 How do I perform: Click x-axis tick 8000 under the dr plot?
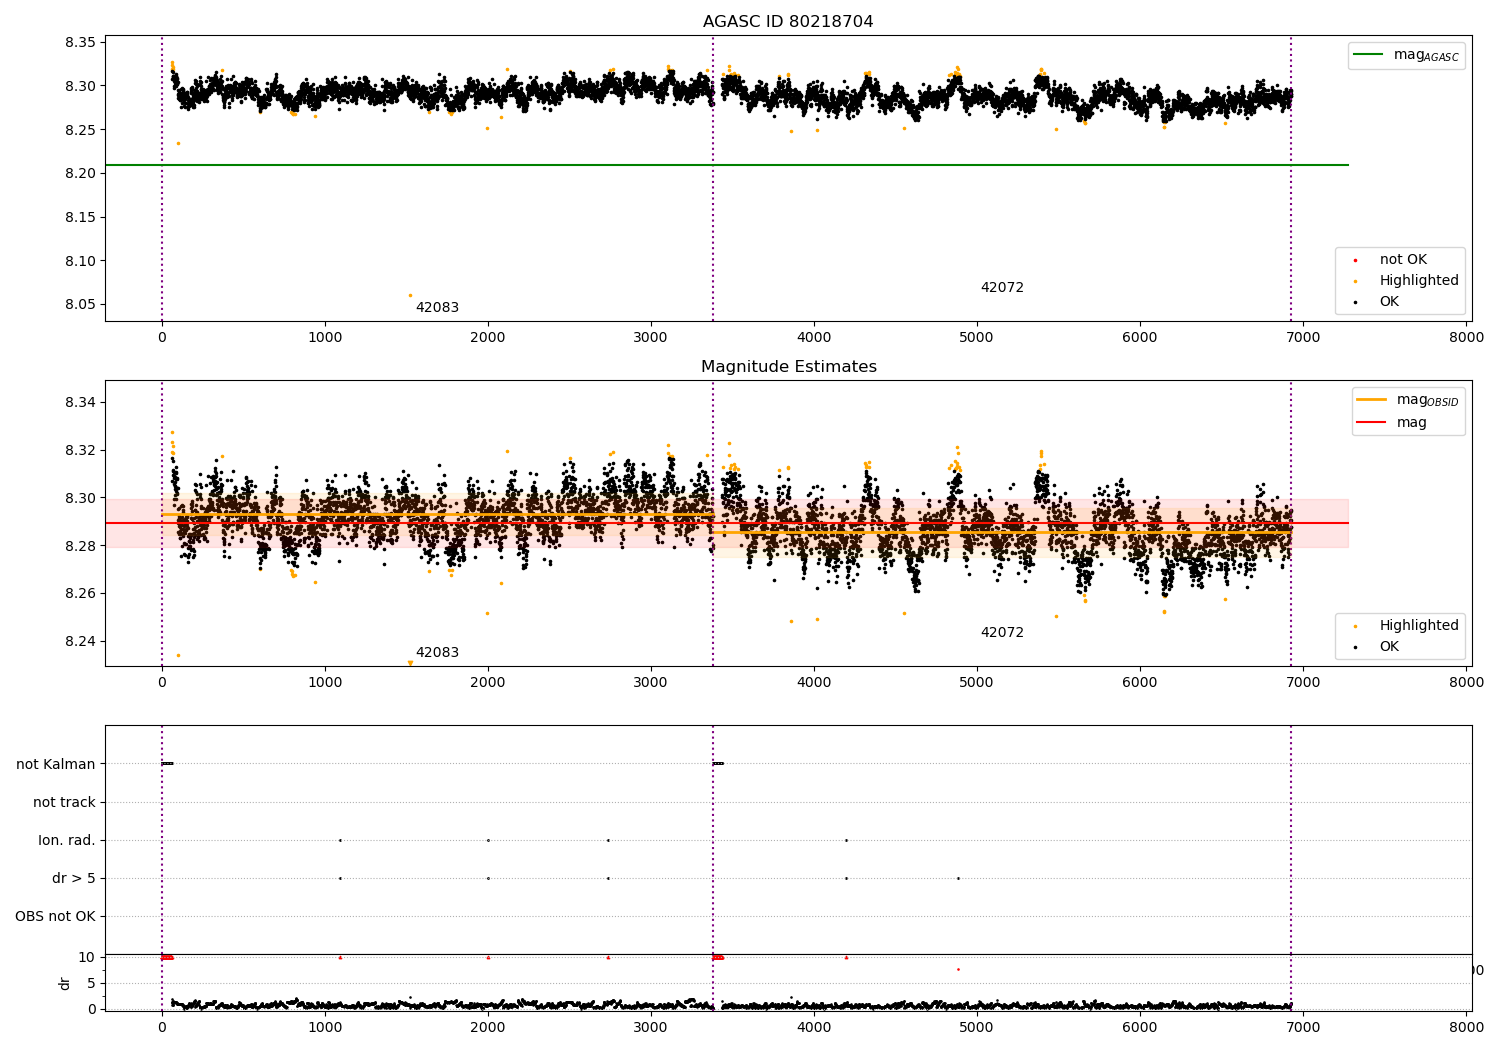coord(1467,1027)
